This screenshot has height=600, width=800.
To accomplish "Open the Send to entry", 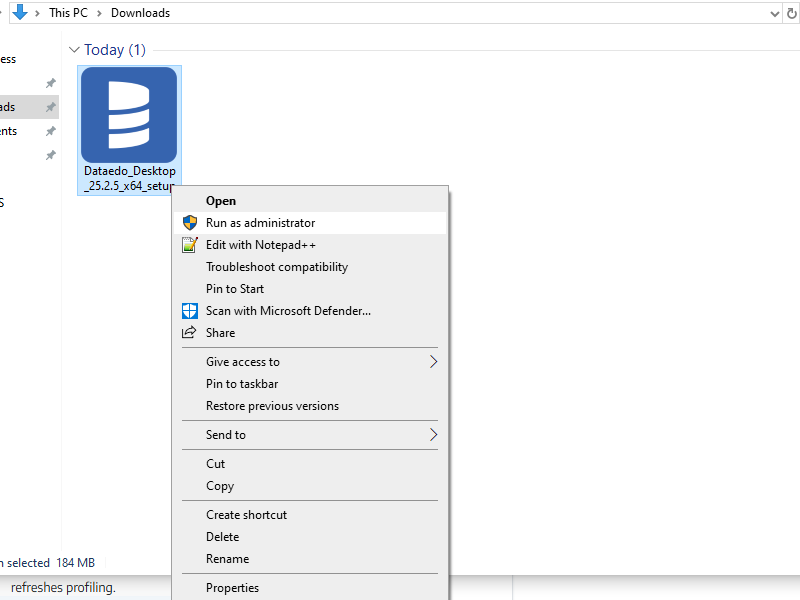I will [x=310, y=435].
